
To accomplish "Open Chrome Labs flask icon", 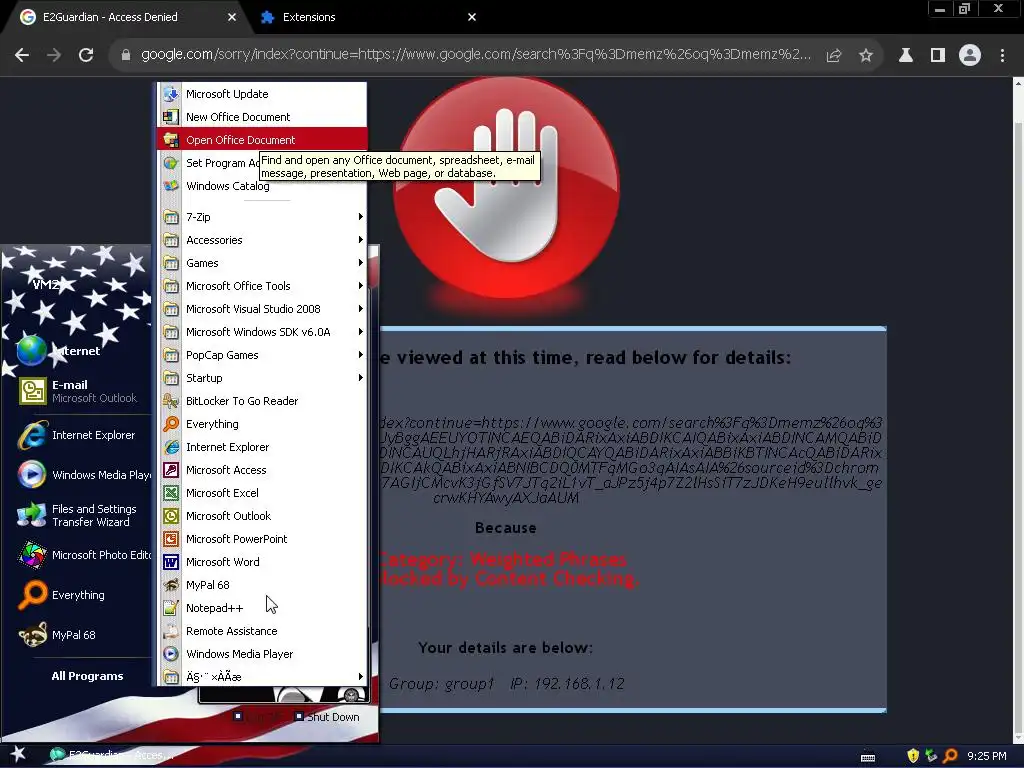I will tap(906, 56).
